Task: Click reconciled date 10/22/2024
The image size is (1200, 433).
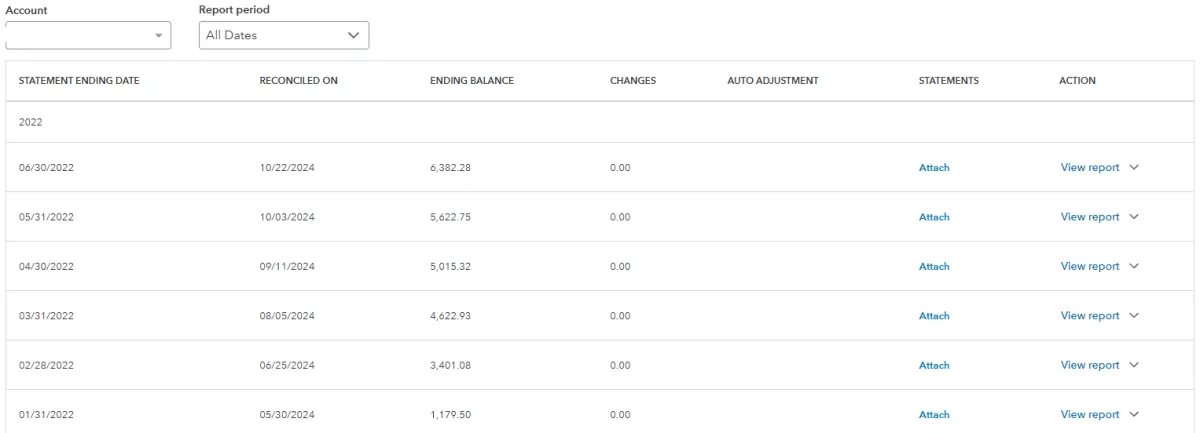Action: [287, 168]
